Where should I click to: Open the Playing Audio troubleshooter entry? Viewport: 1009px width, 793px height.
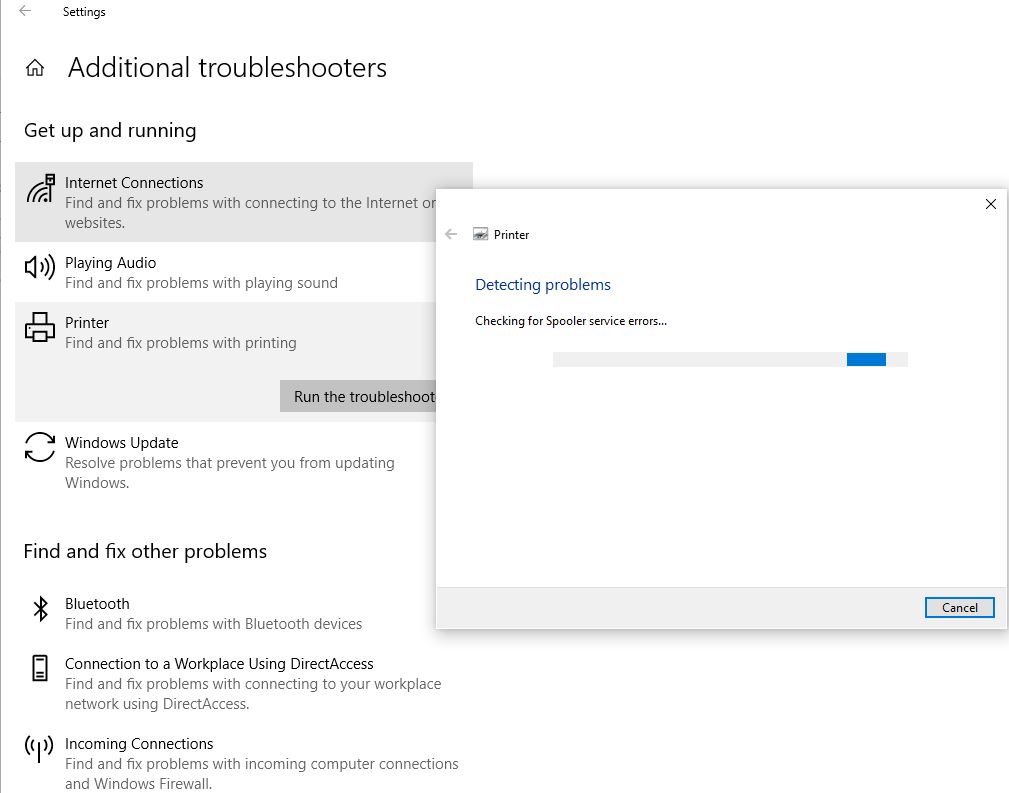point(225,272)
